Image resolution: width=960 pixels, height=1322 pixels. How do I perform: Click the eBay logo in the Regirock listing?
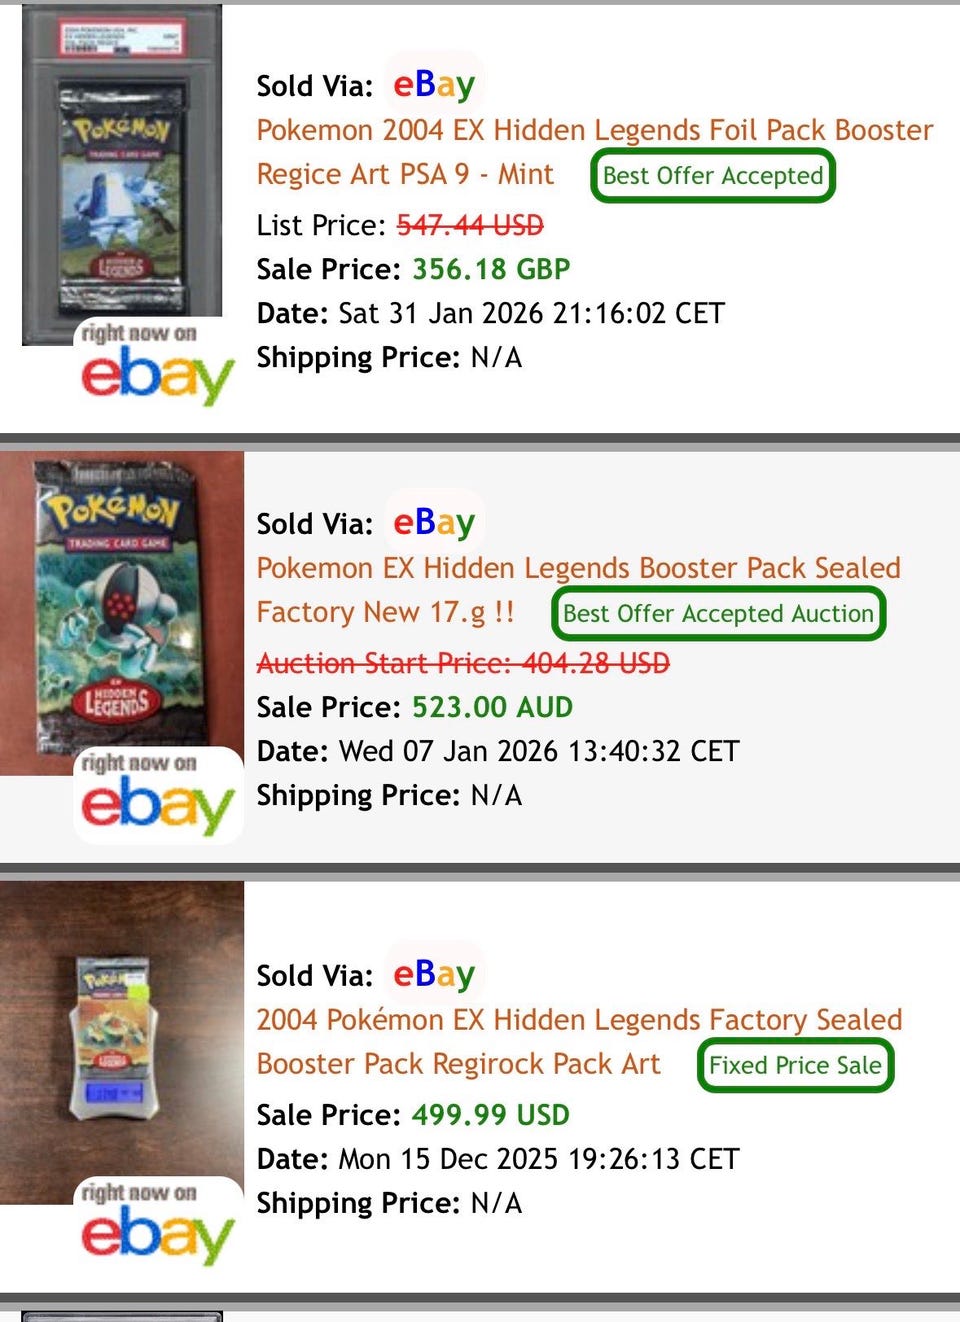tap(434, 974)
